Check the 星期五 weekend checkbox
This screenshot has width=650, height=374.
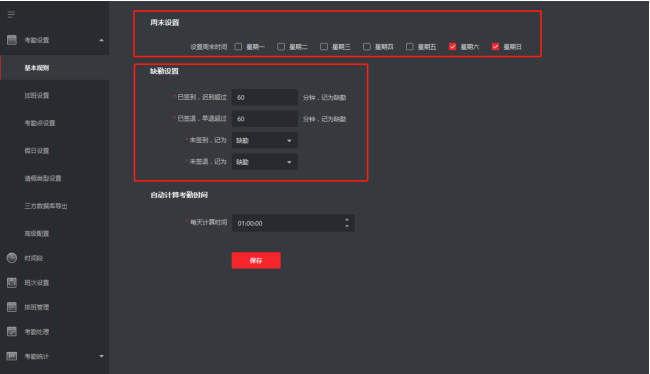[x=410, y=46]
